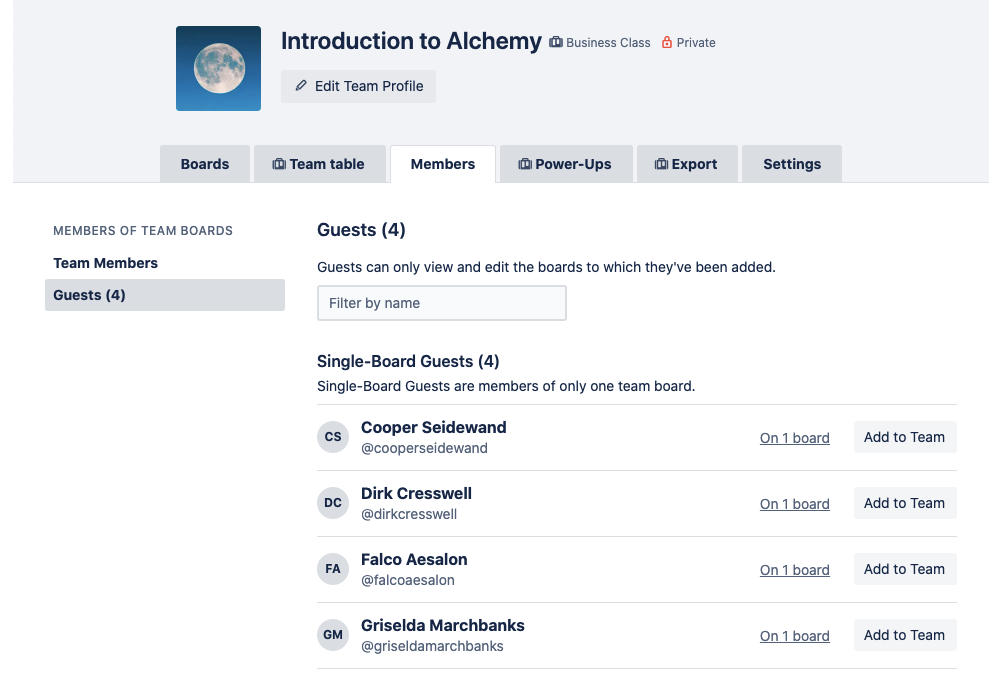Click the pencil icon on Edit Team Profile
The height and width of the screenshot is (694, 989).
click(301, 86)
